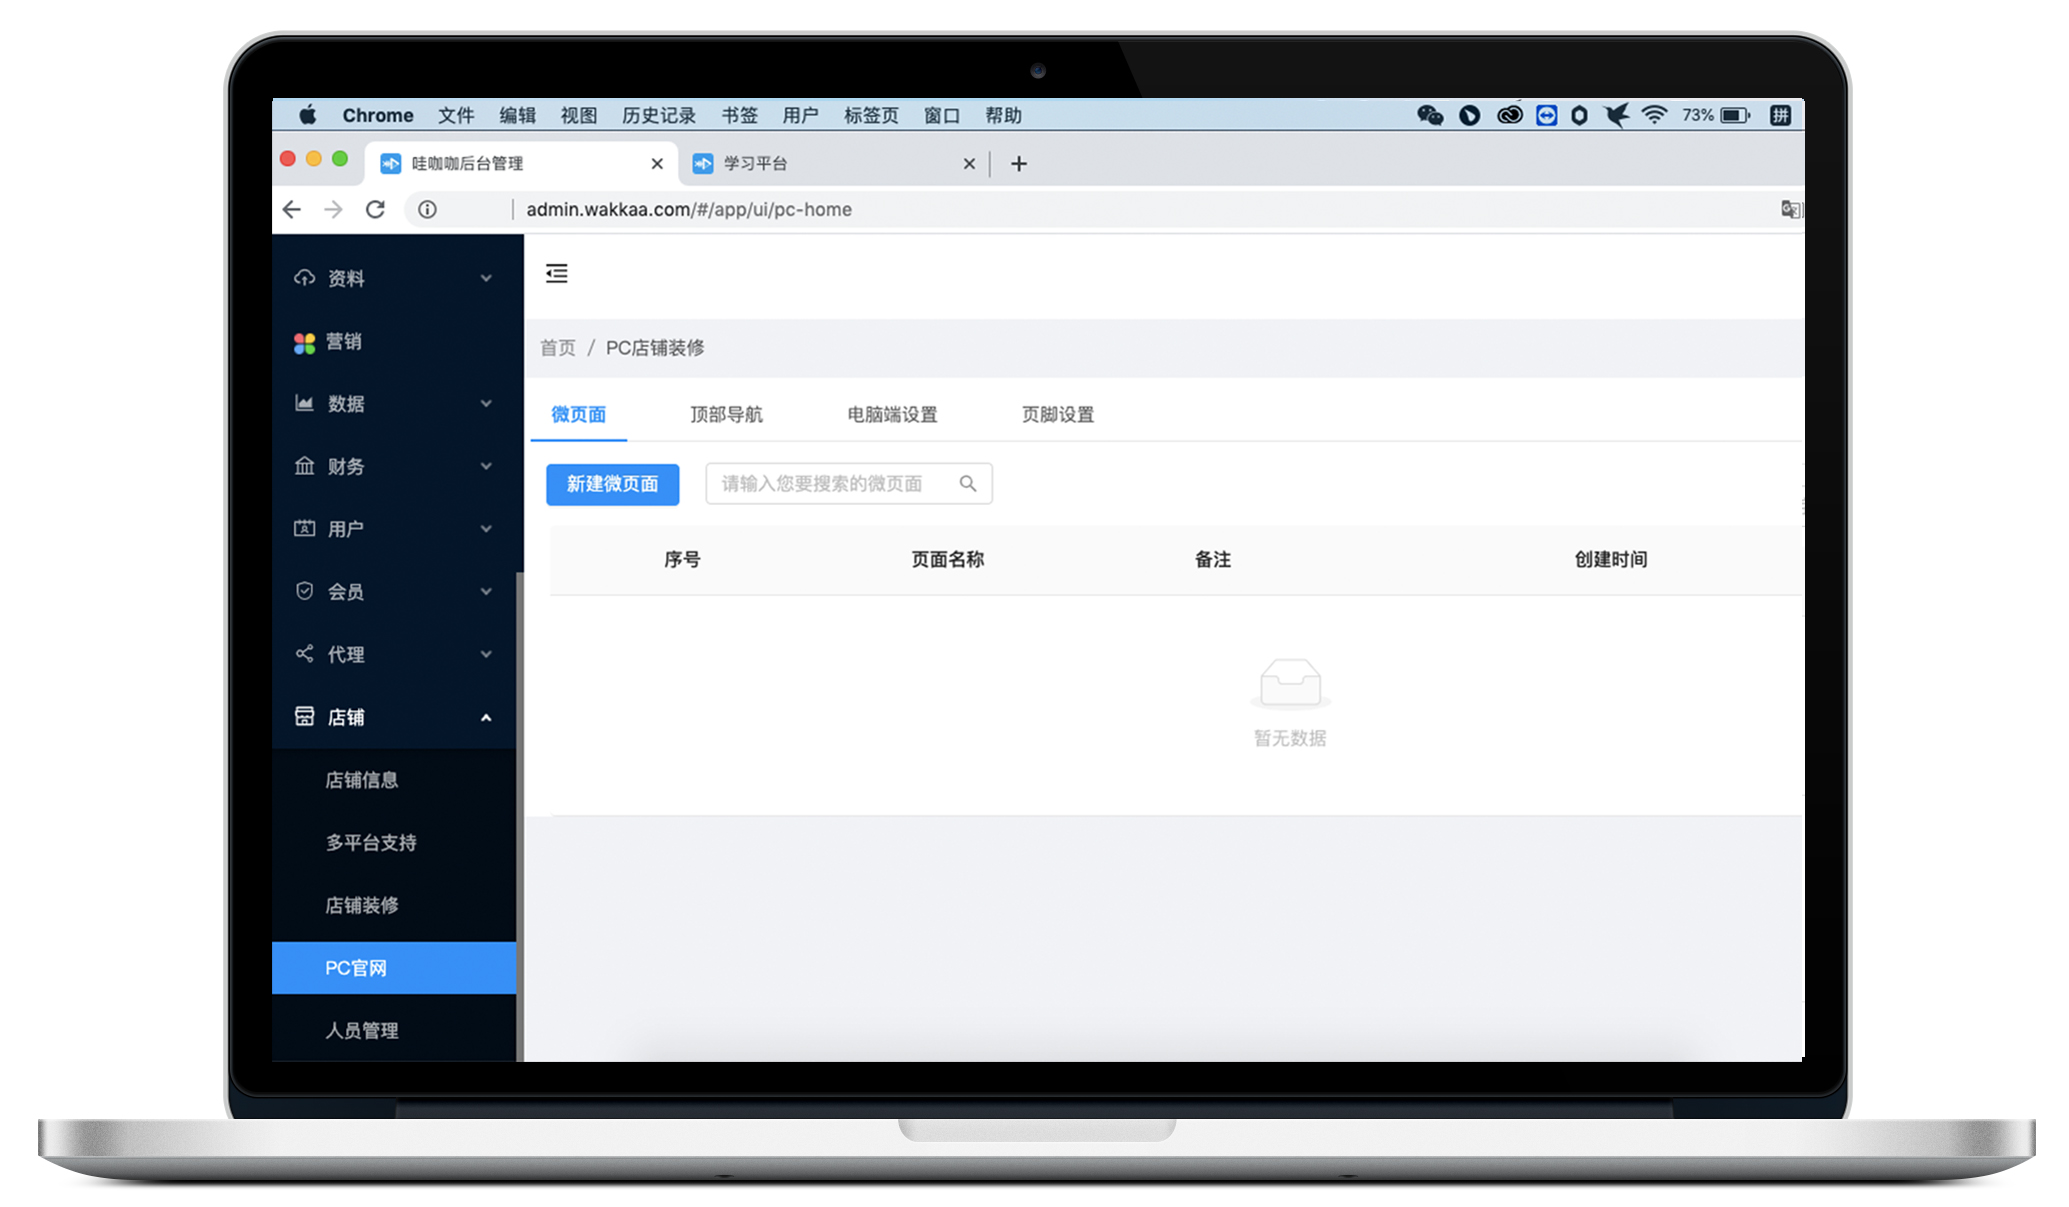Reload the page with refresh icon
Image resolution: width=2069 pixels, height=1207 pixels.
(375, 210)
